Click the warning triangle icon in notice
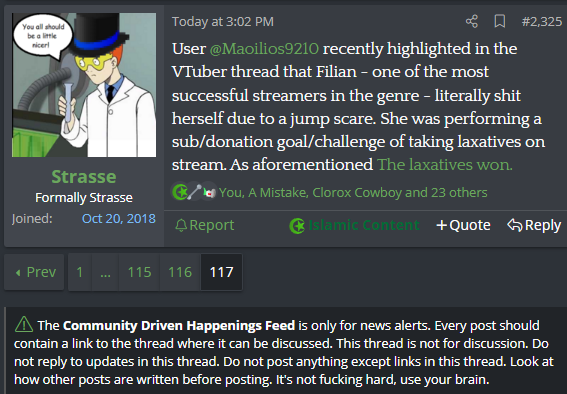The height and width of the screenshot is (394, 567). (x=24, y=324)
